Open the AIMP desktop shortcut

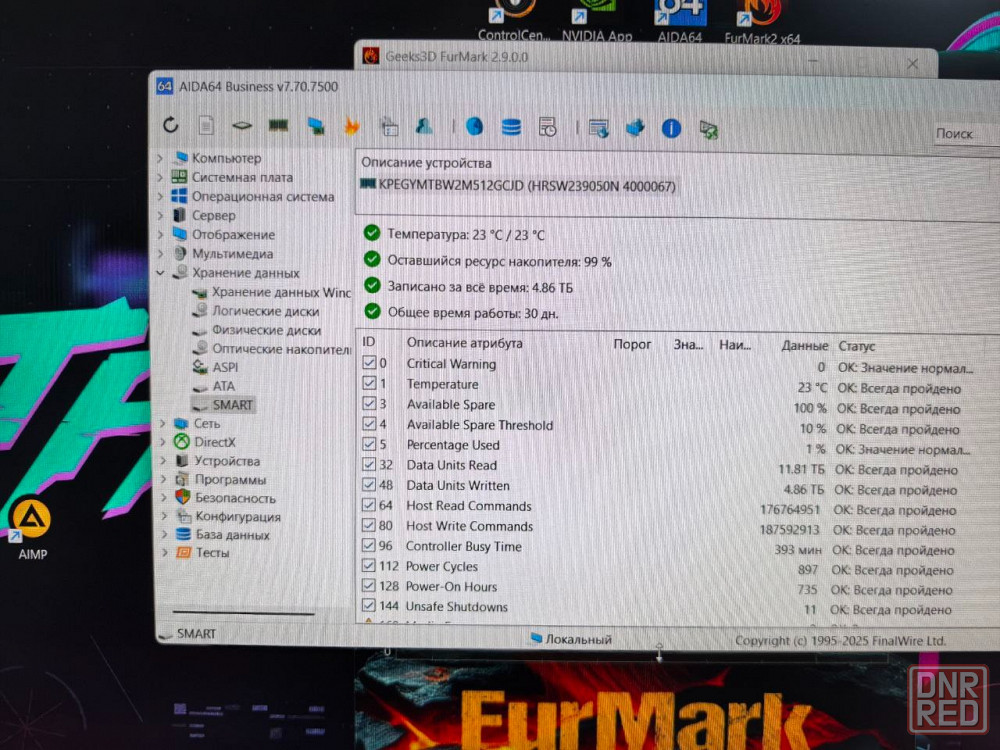[31, 521]
